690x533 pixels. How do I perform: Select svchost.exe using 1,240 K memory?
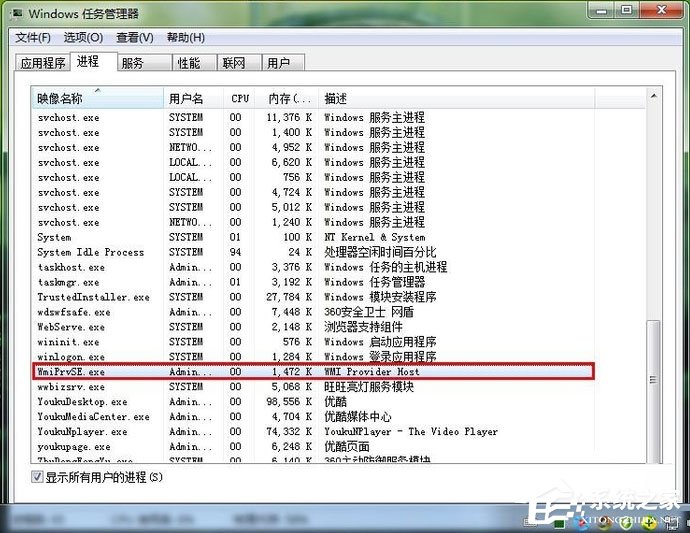pyautogui.click(x=313, y=222)
